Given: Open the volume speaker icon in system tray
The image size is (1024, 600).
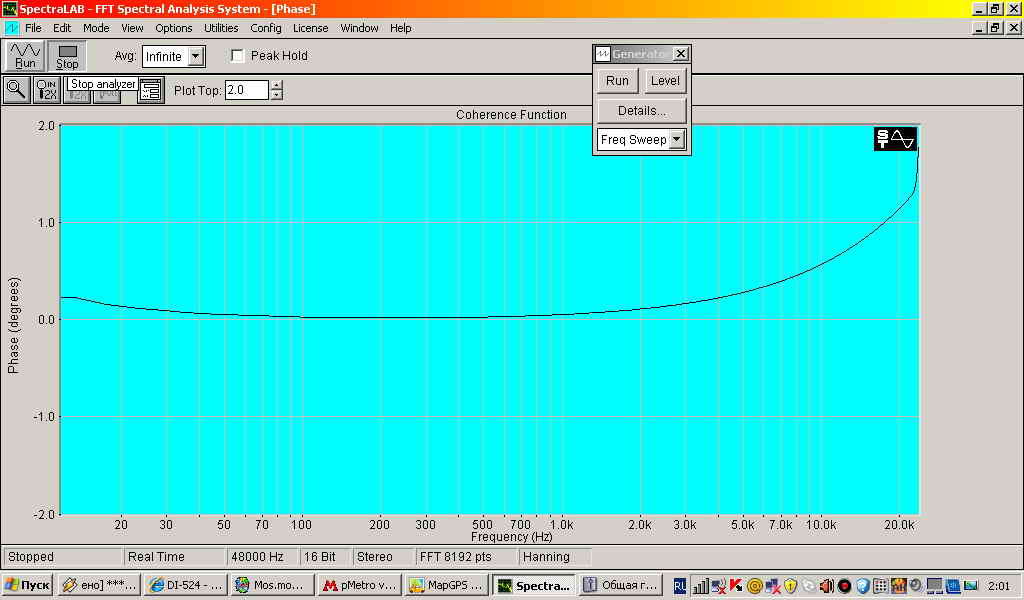Looking at the screenshot, I should coord(827,586).
